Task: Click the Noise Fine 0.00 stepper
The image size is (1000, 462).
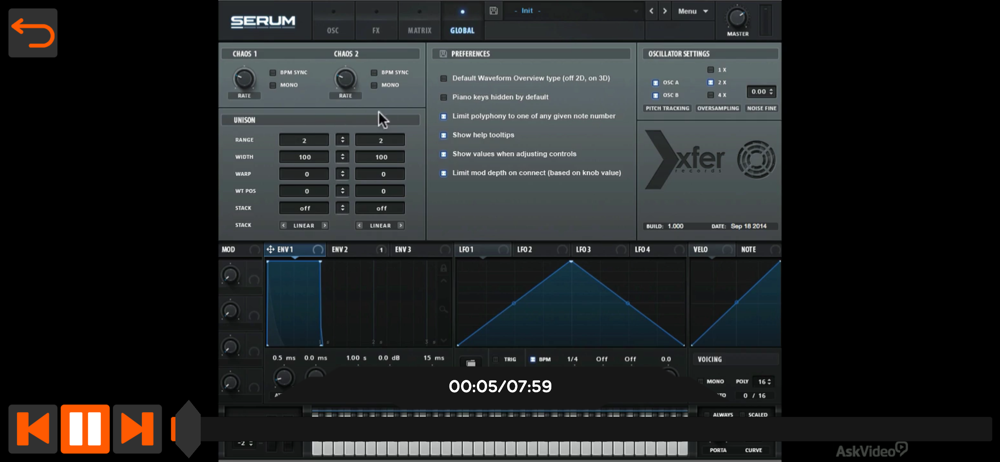Action: [761, 92]
